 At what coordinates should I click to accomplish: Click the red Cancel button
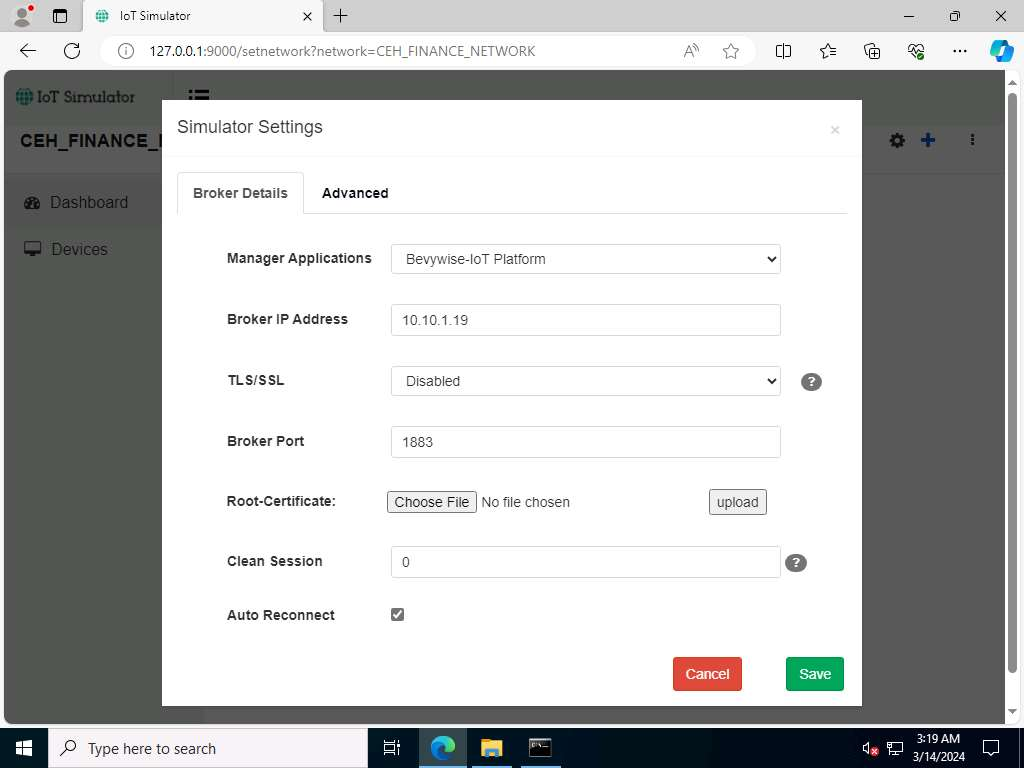(x=707, y=674)
